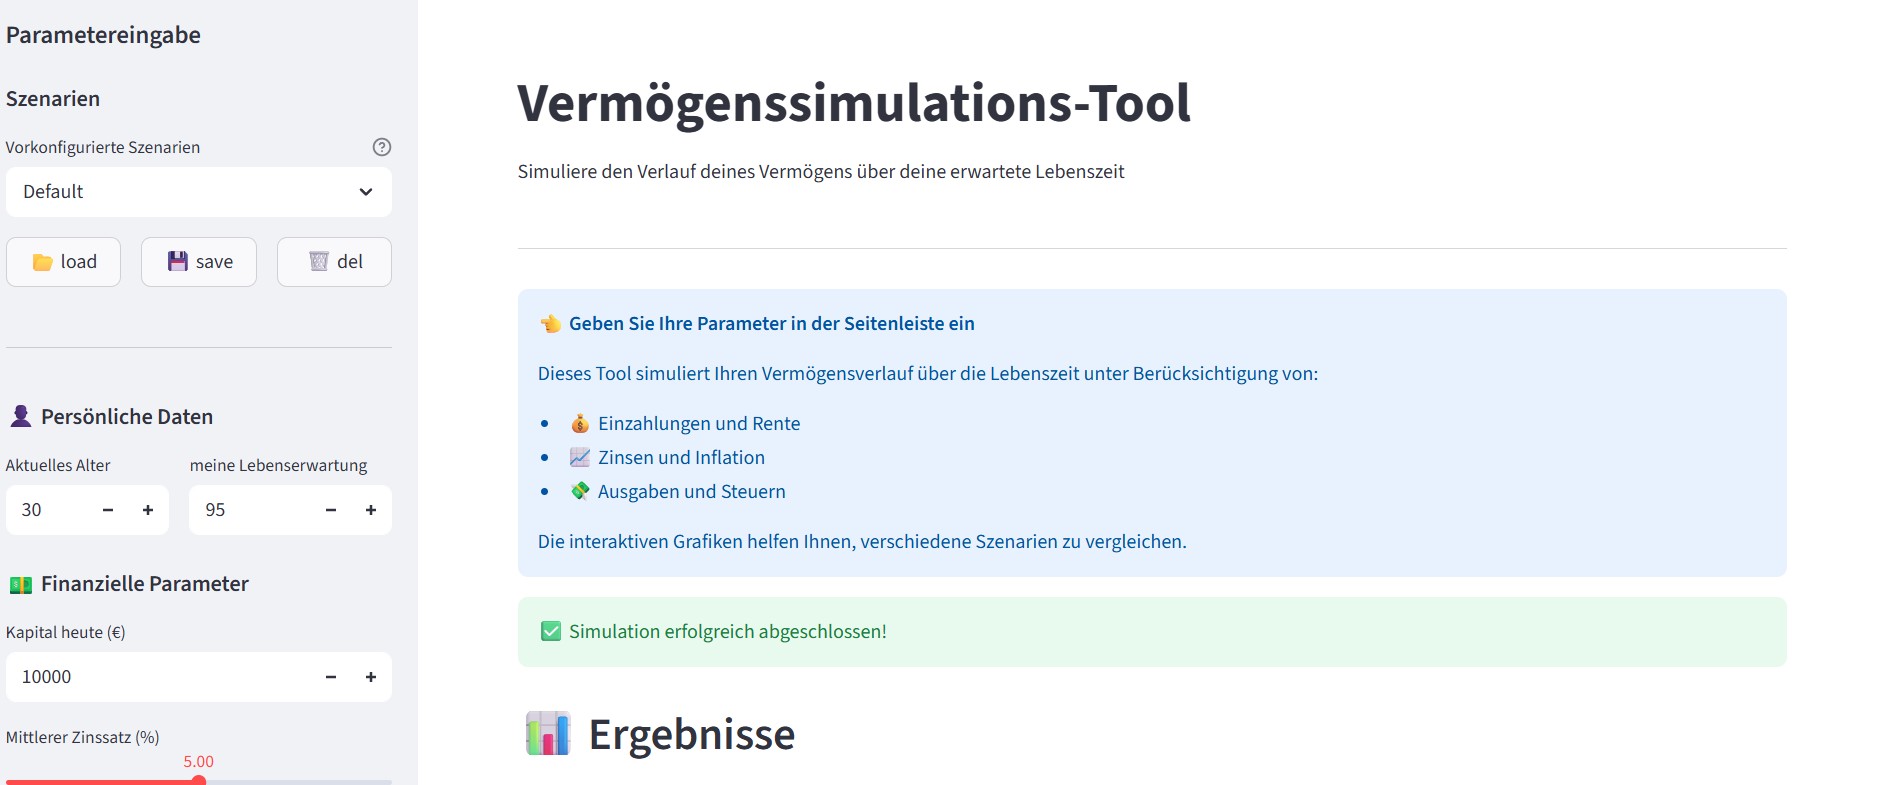Click the person icon beside Persönliche Daten

20,416
